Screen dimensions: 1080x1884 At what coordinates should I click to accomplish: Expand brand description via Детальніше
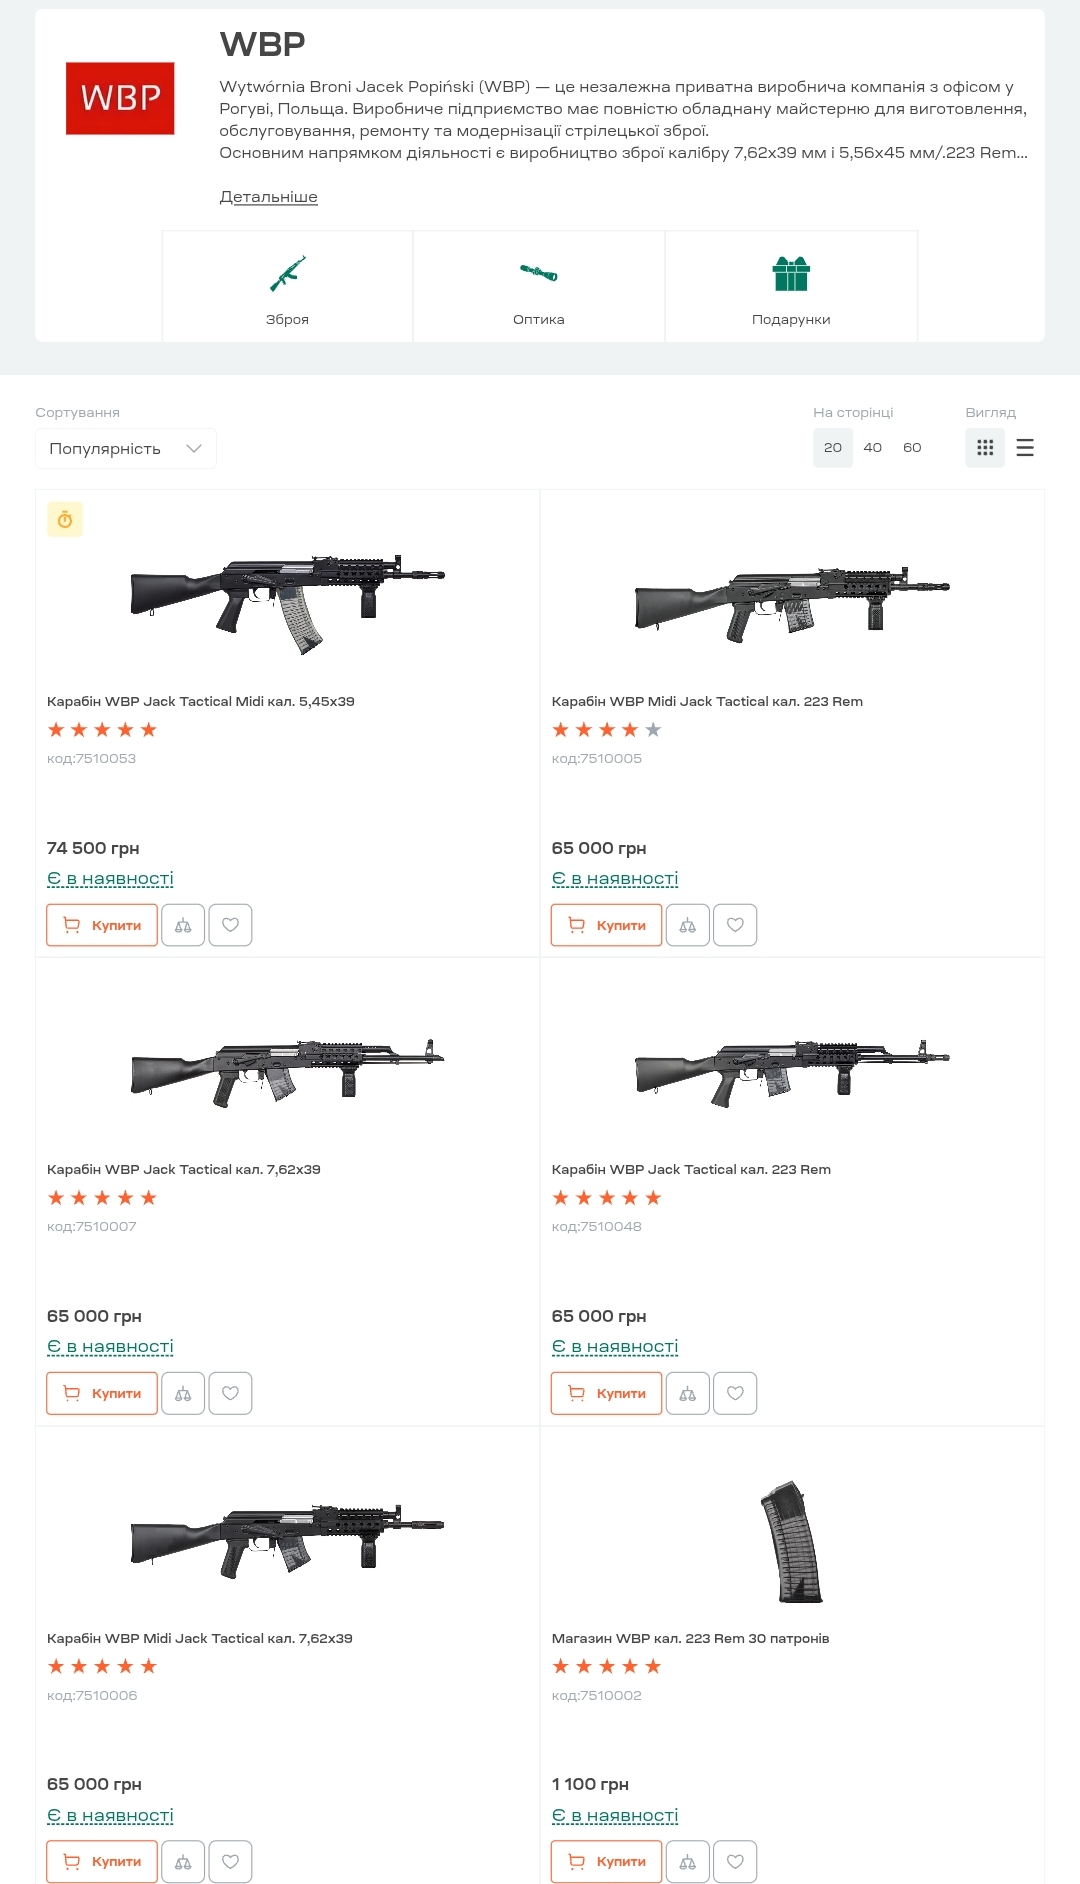tap(268, 197)
